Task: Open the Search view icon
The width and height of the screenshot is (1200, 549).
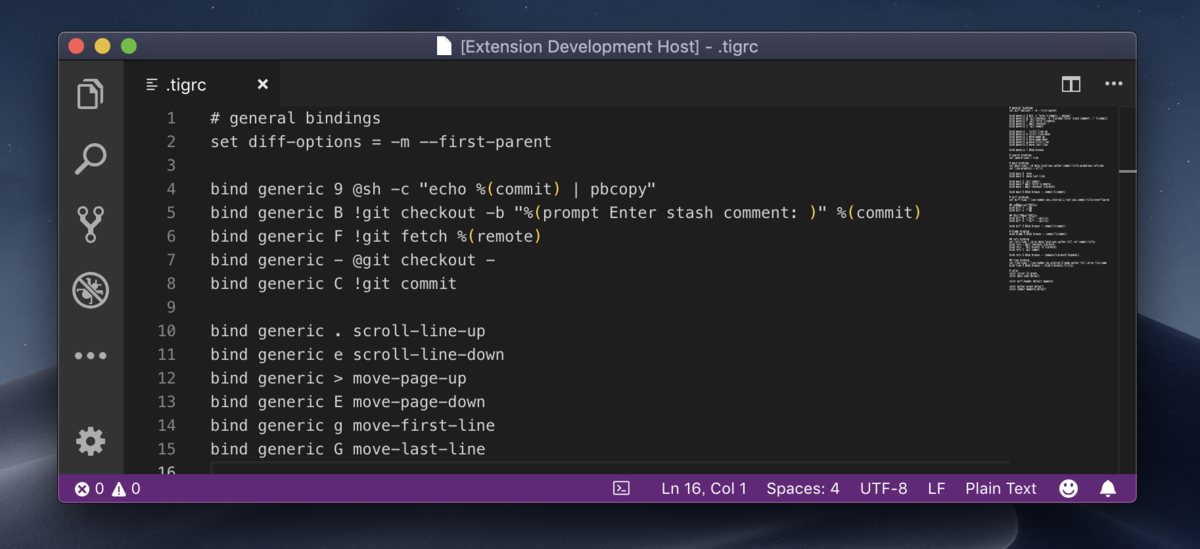Action: tap(91, 158)
